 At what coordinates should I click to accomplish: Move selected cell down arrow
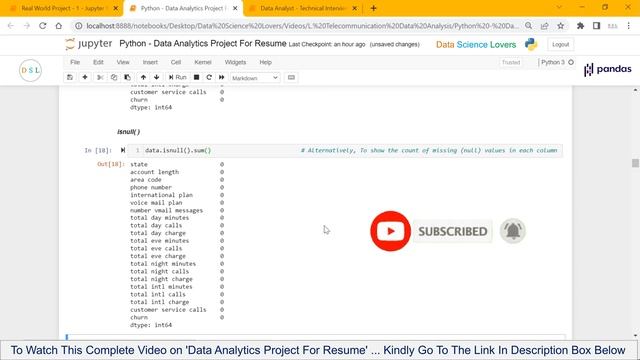point(156,77)
